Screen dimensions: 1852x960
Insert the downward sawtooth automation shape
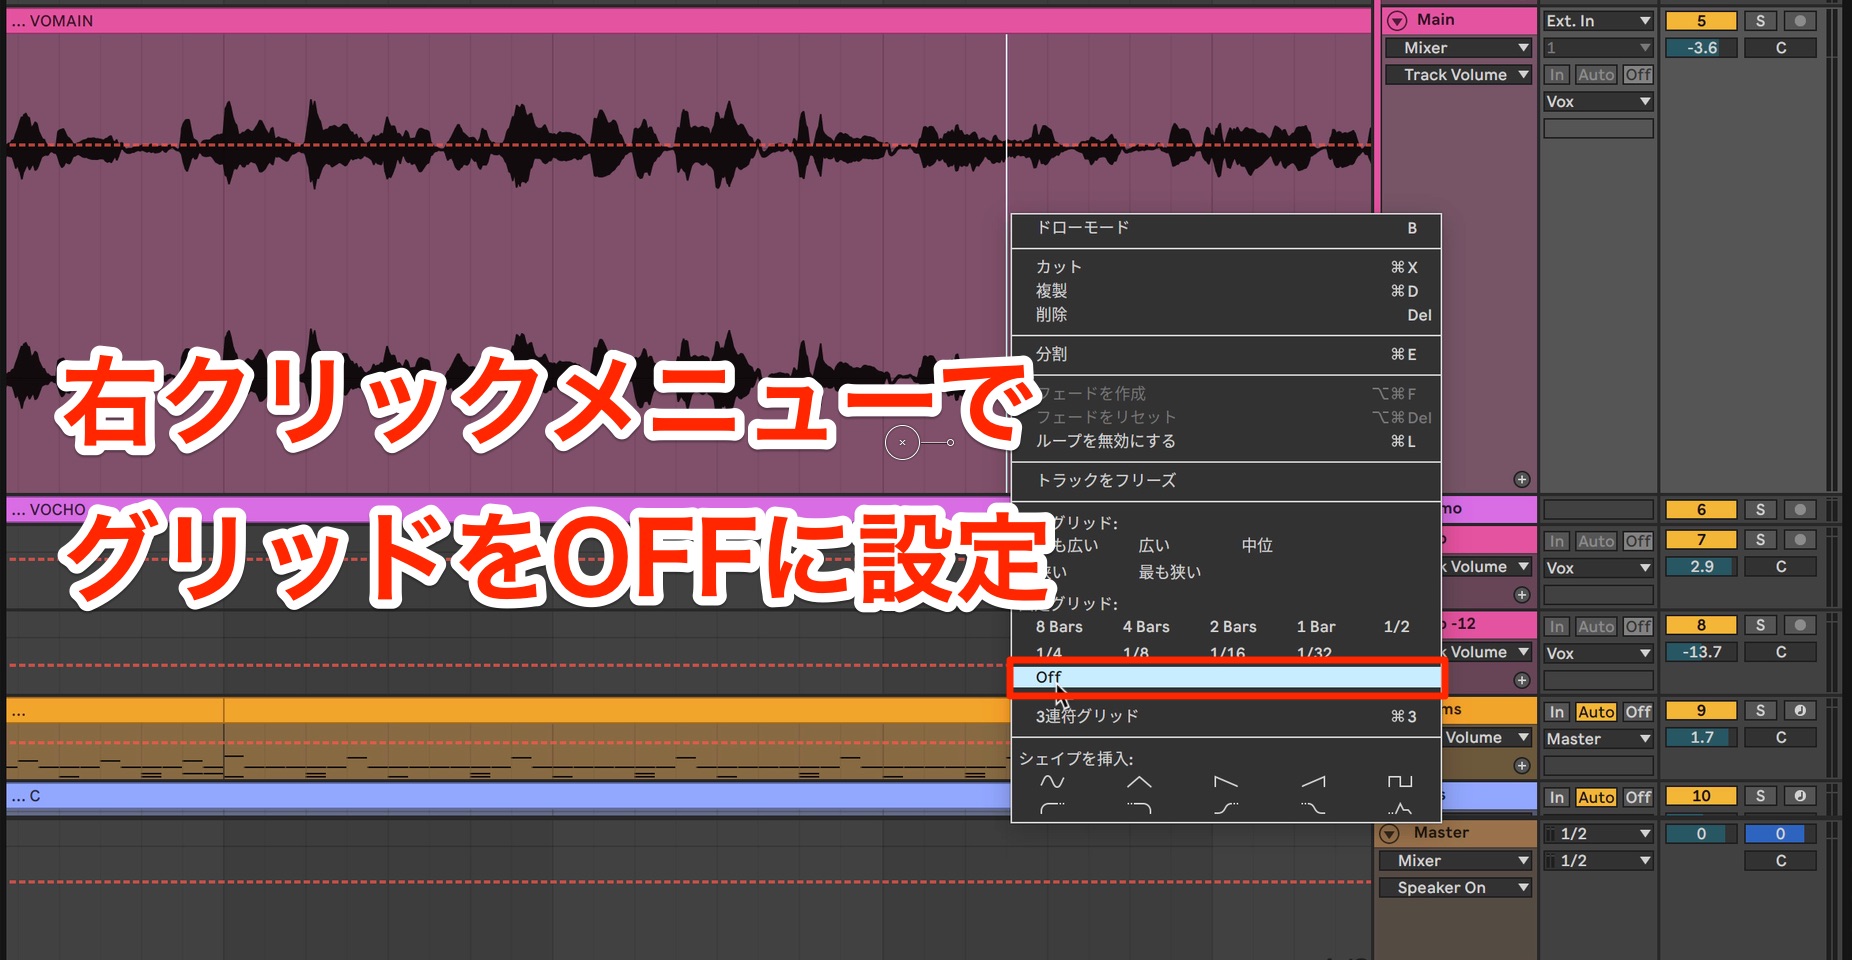coord(1226,782)
